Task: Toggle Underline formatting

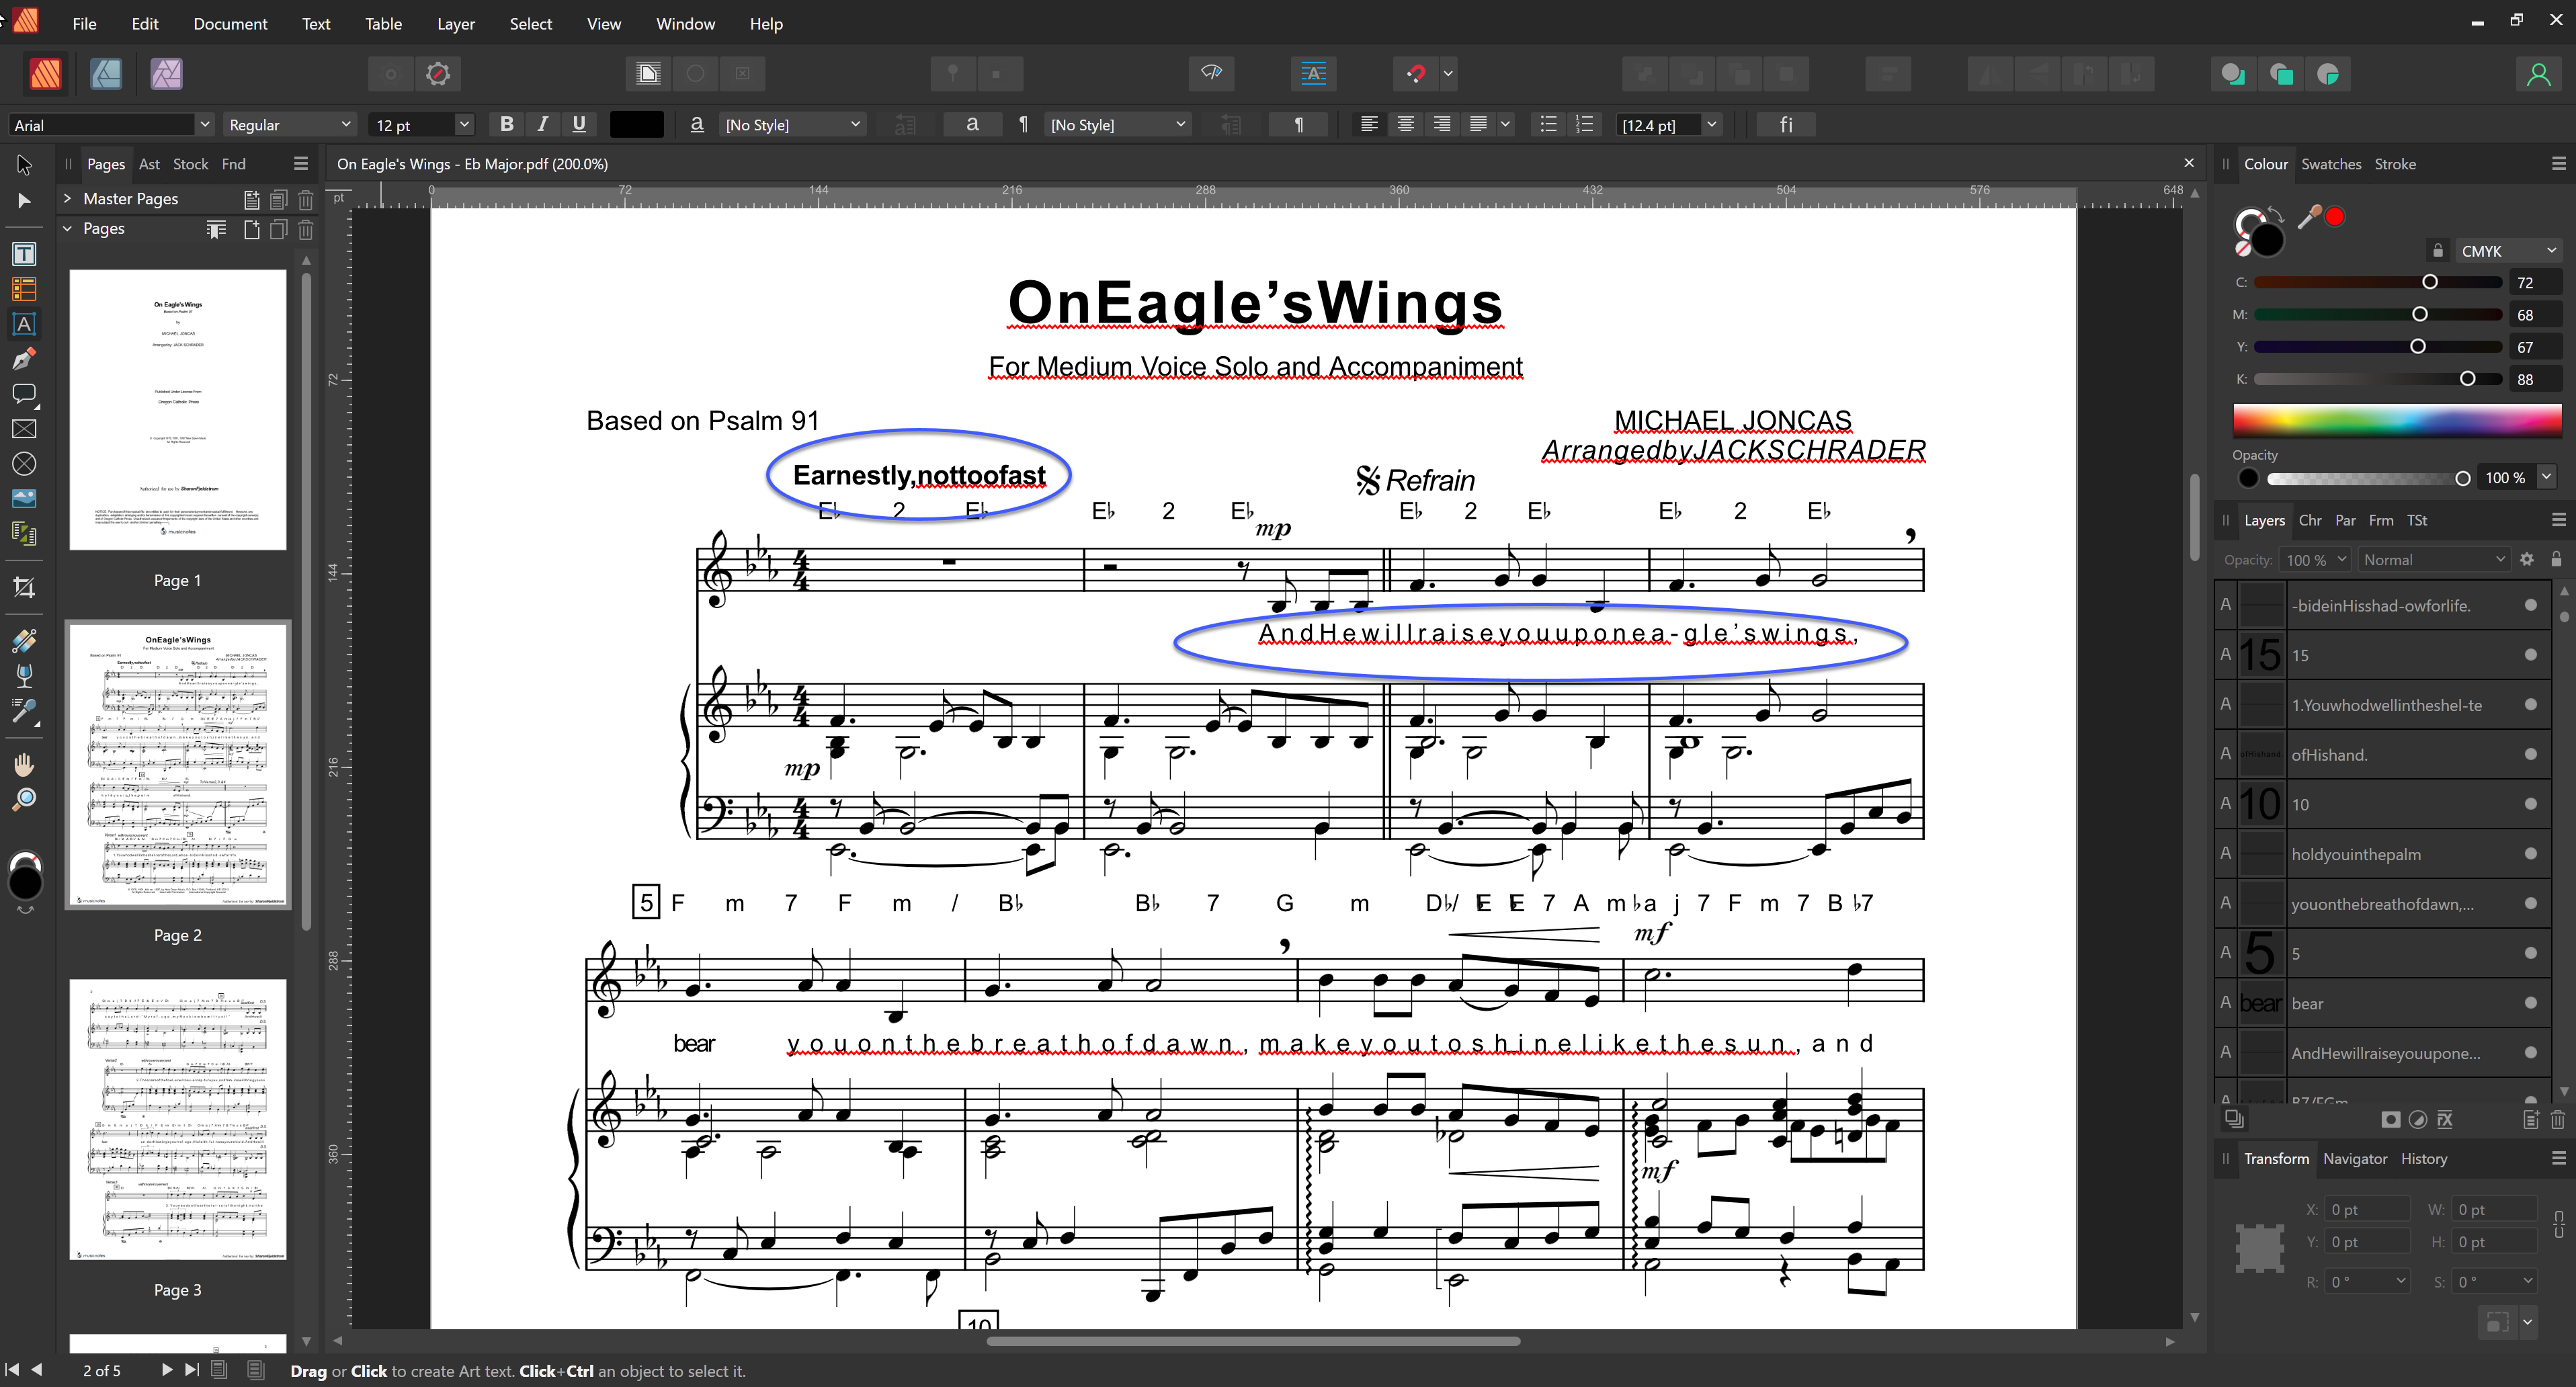Action: point(579,124)
